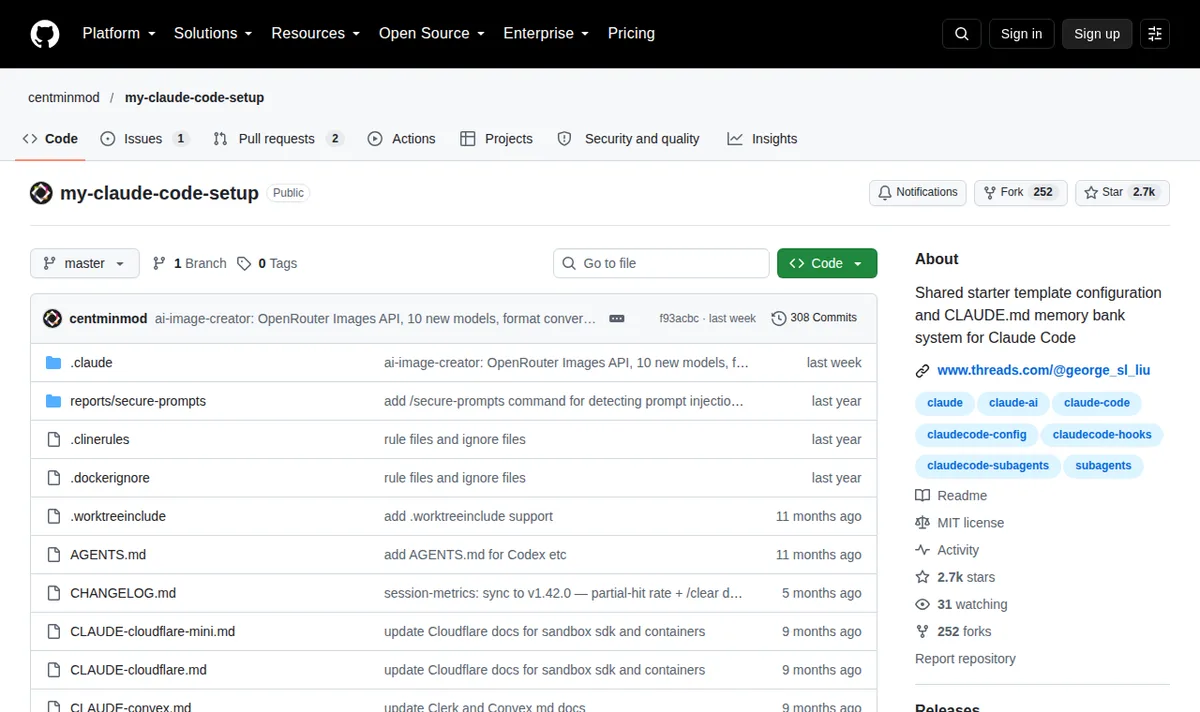Click the bell icon in Notifications

885,192
